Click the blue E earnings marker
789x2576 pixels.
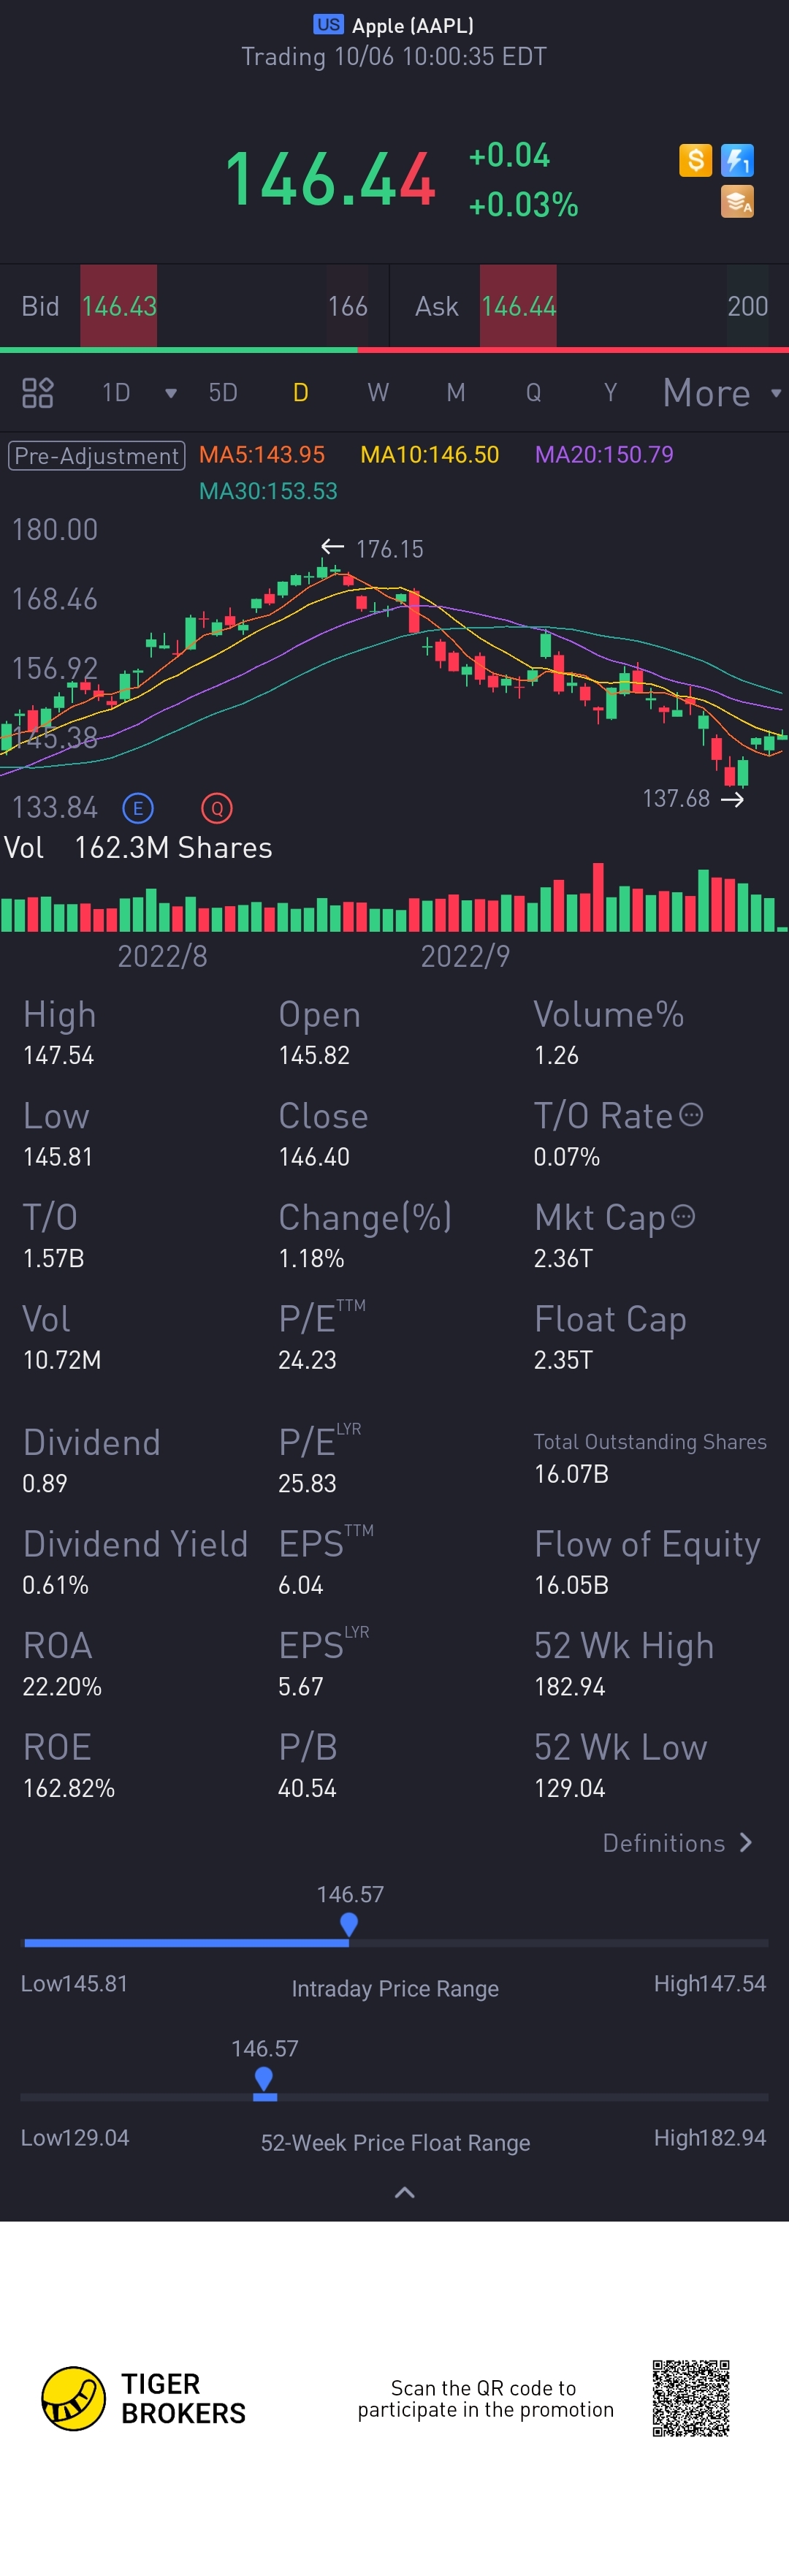pos(138,807)
